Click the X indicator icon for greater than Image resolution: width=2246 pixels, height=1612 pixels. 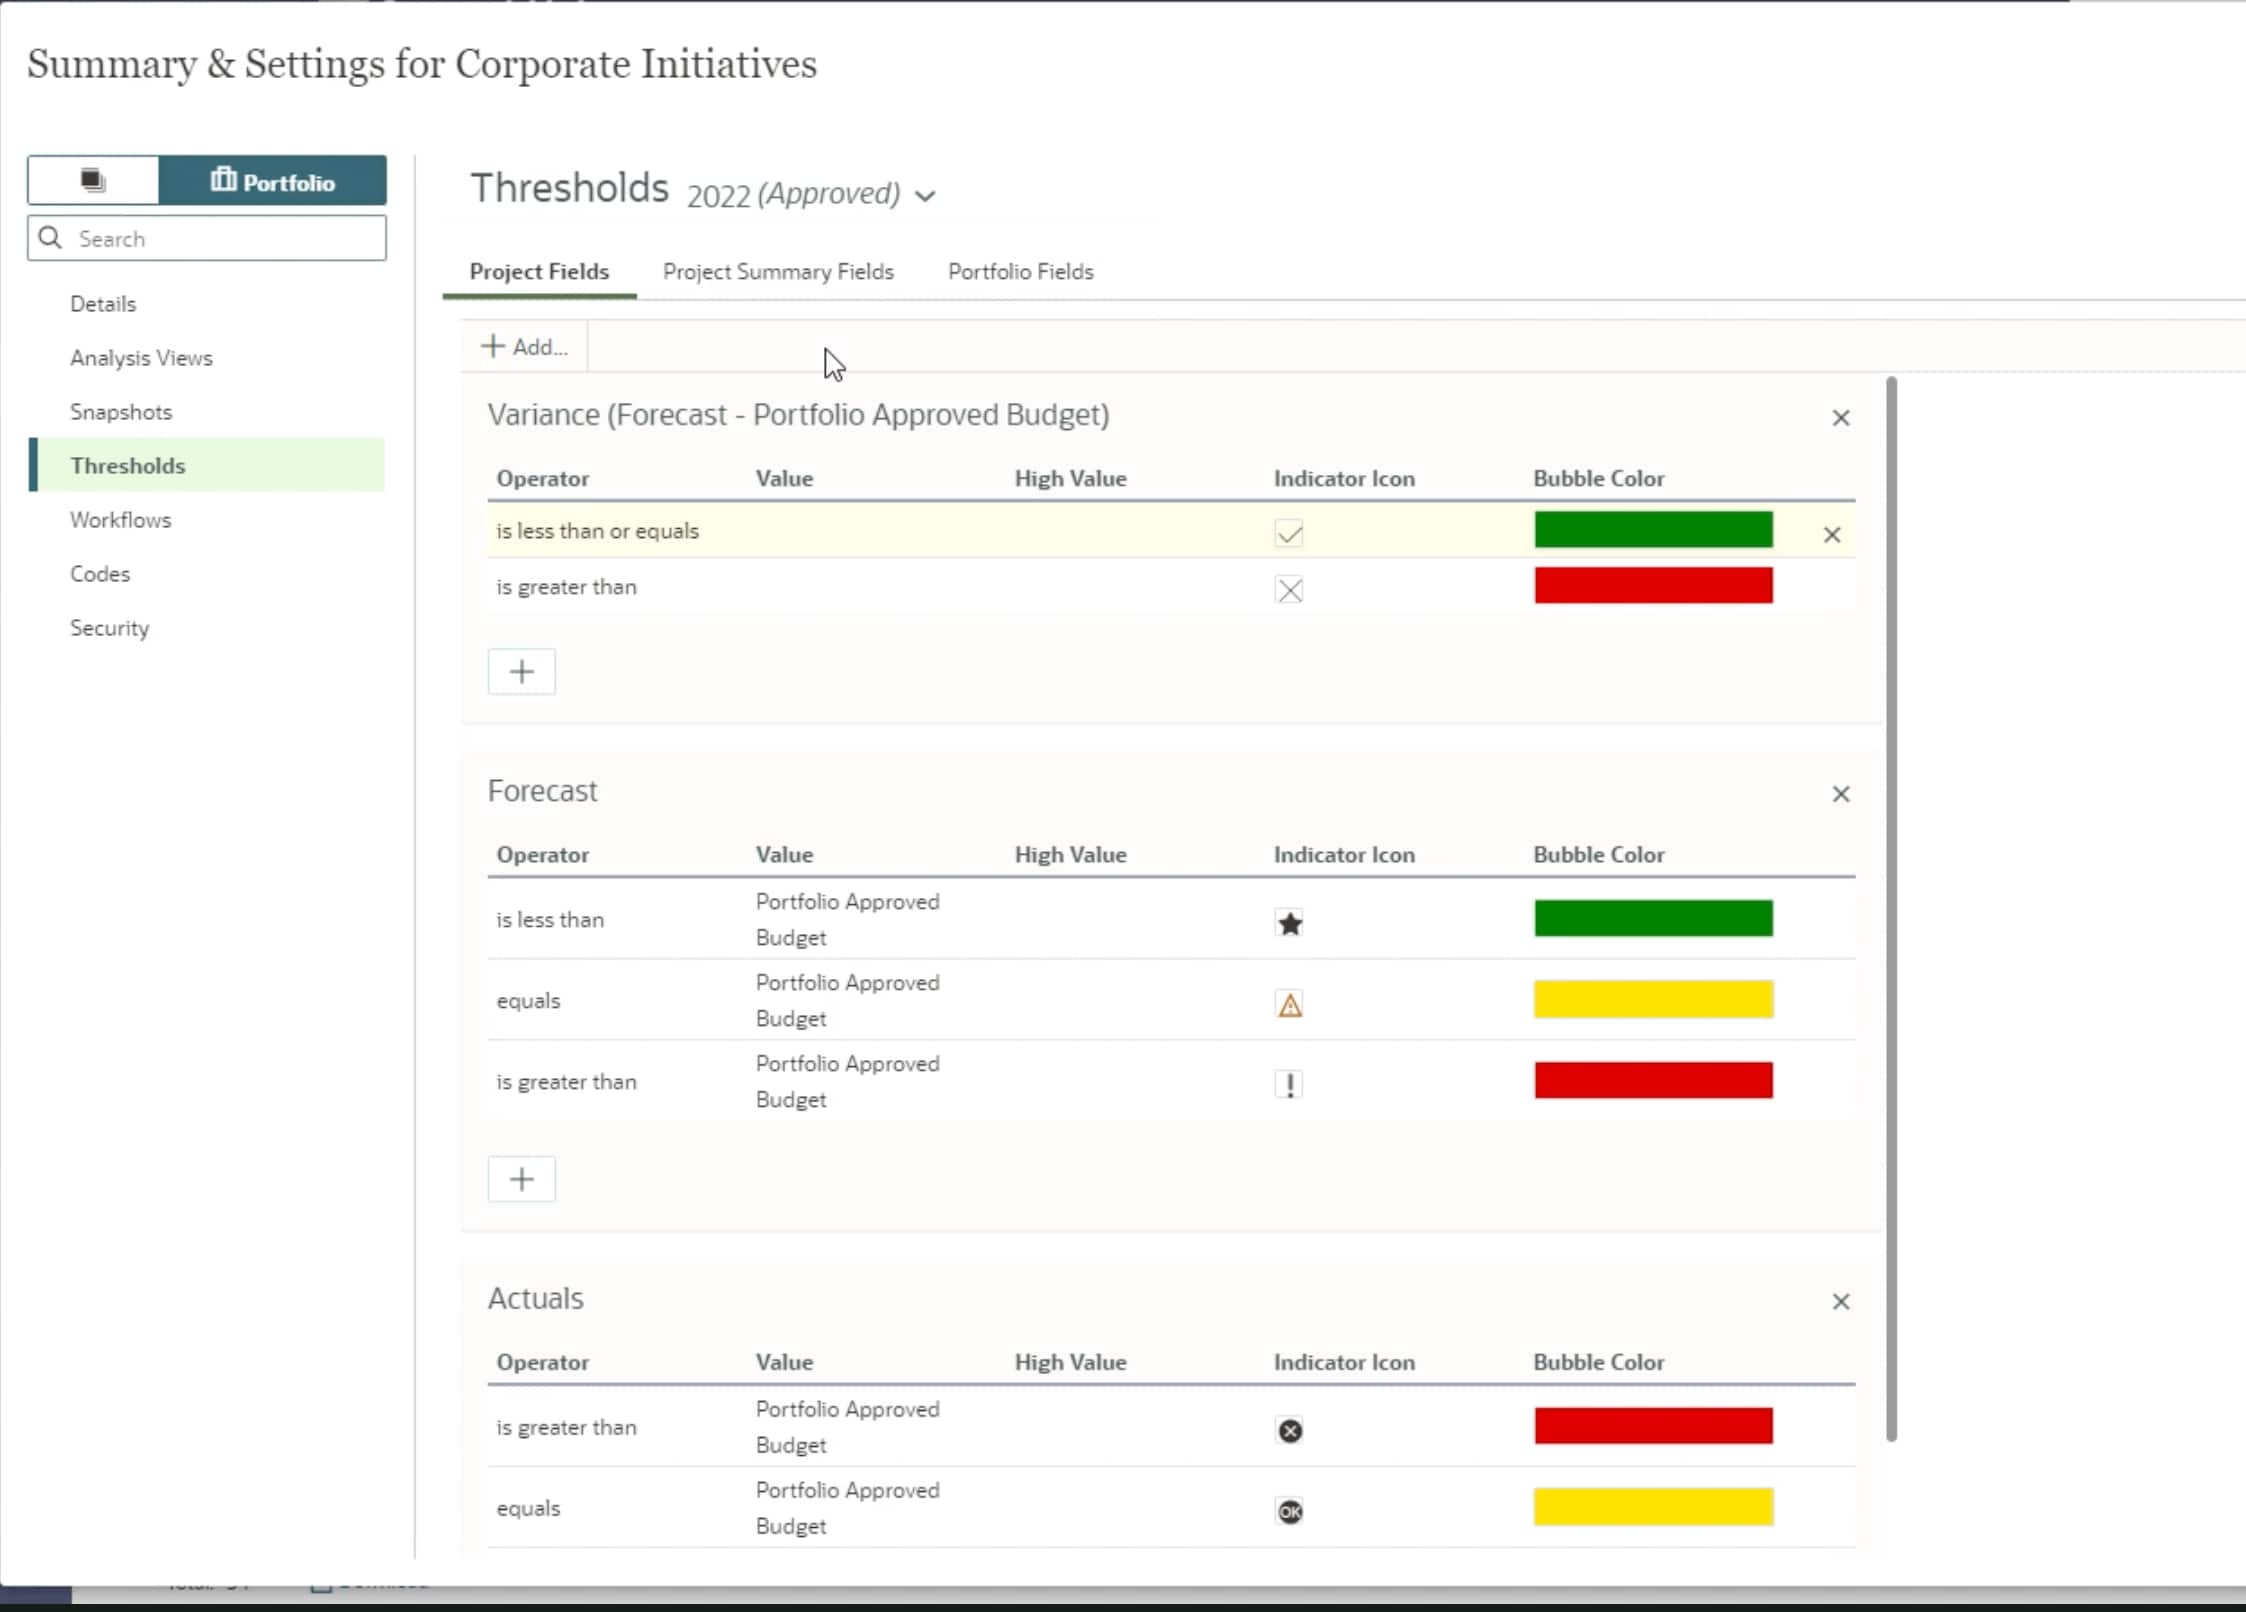pos(1289,589)
